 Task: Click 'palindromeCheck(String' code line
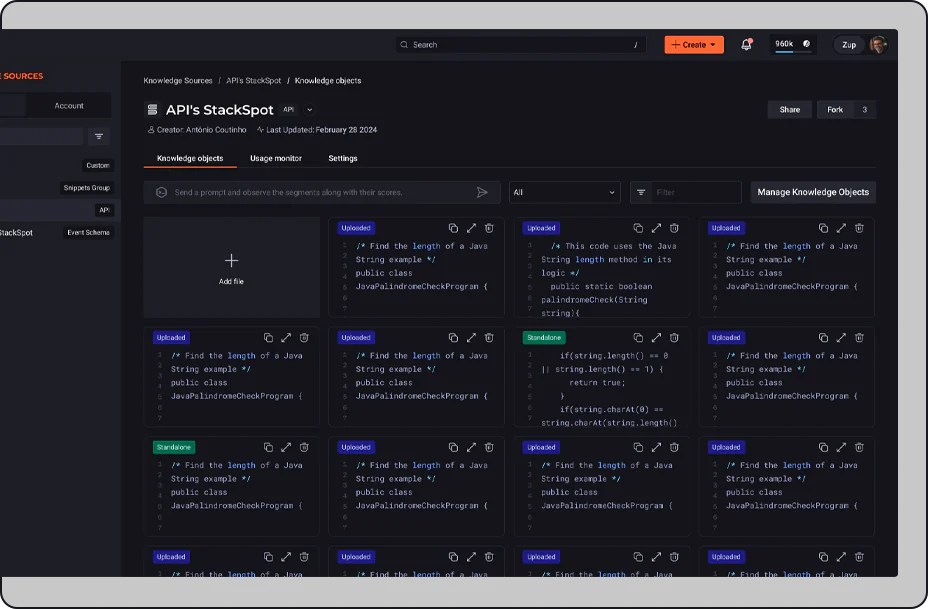click(x=594, y=299)
